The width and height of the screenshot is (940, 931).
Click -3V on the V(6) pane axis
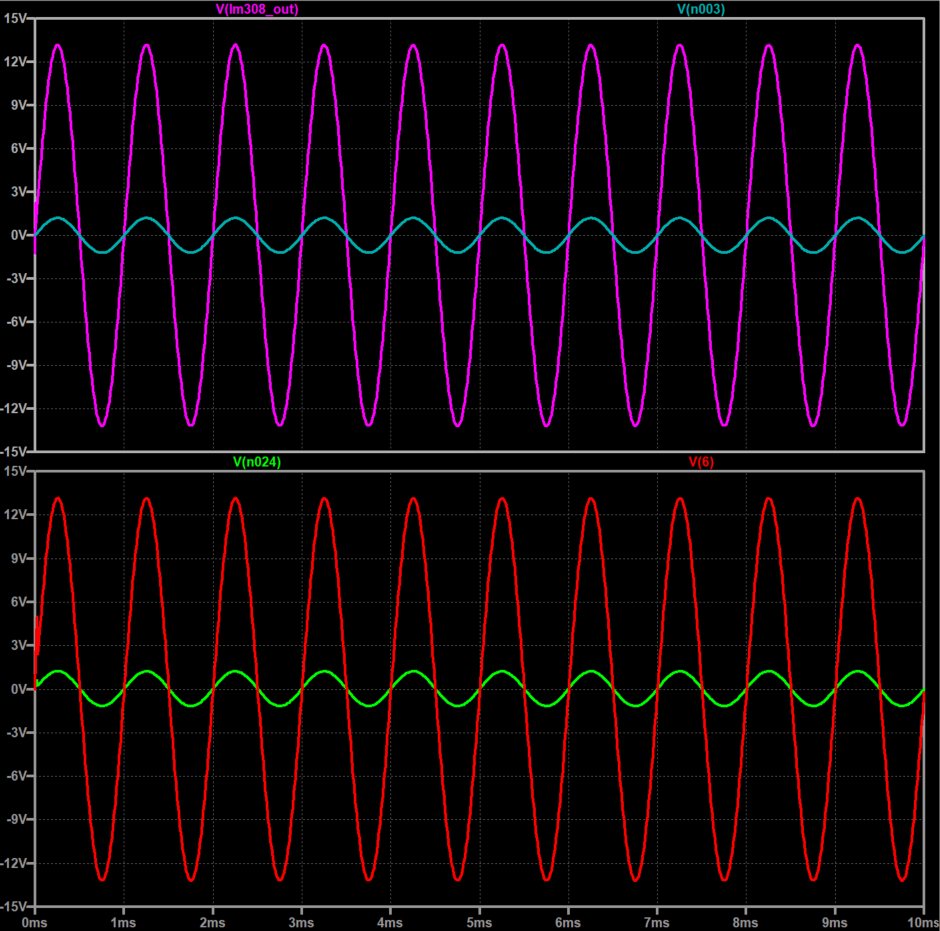[x=16, y=732]
